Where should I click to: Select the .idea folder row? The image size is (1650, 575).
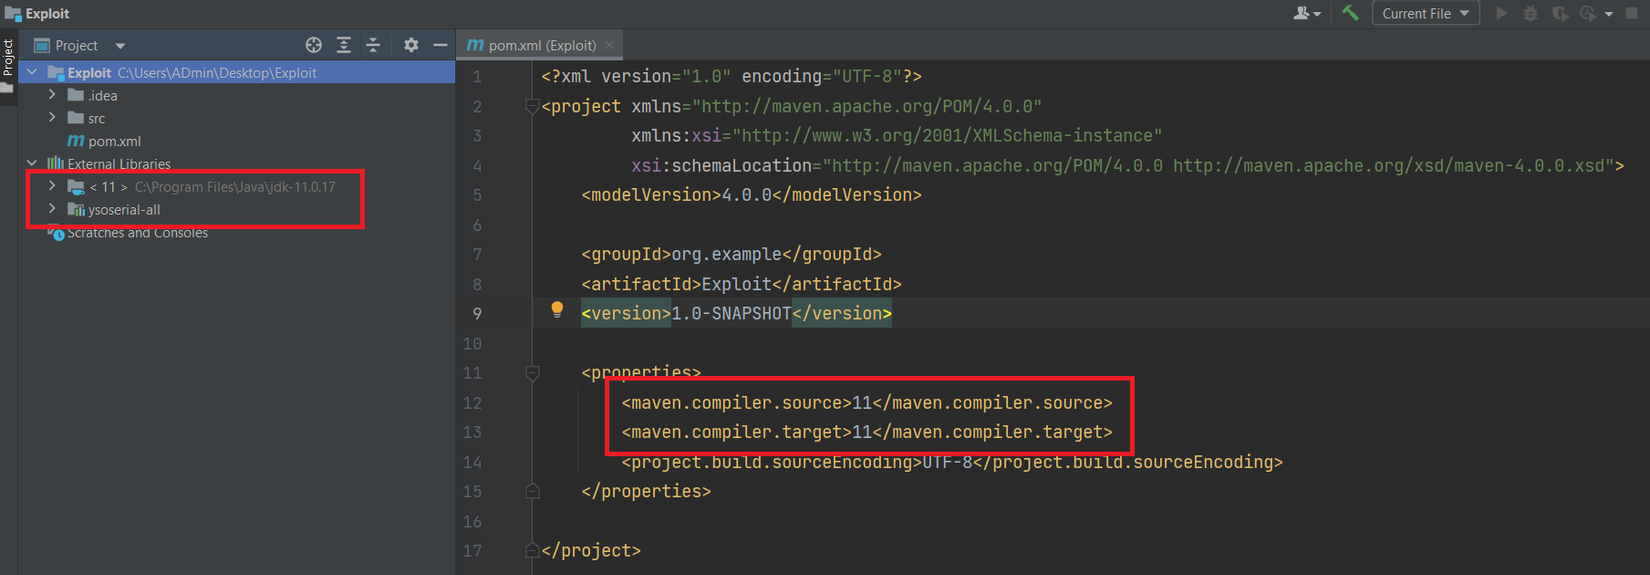pyautogui.click(x=236, y=95)
